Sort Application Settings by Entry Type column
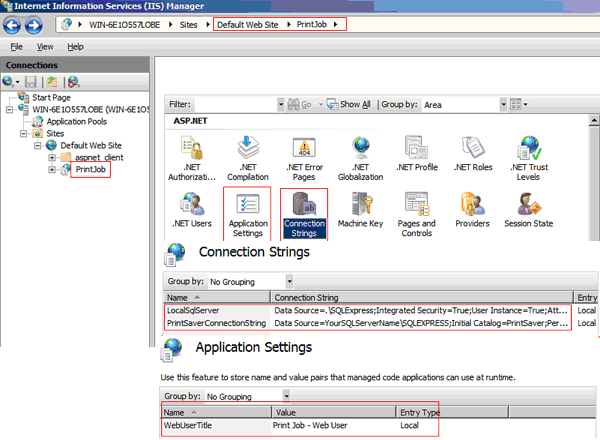The image size is (600, 440). (x=452, y=412)
